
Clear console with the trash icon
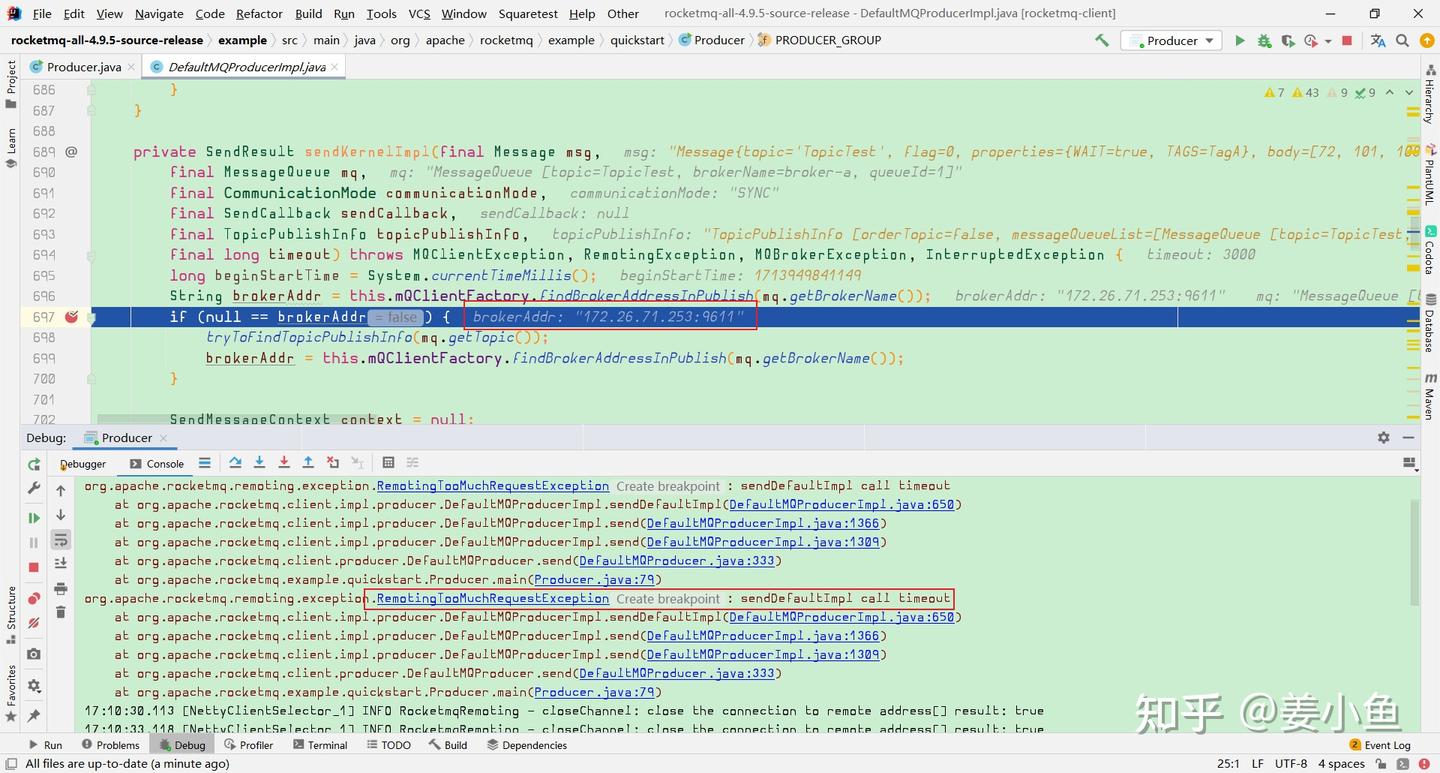61,612
